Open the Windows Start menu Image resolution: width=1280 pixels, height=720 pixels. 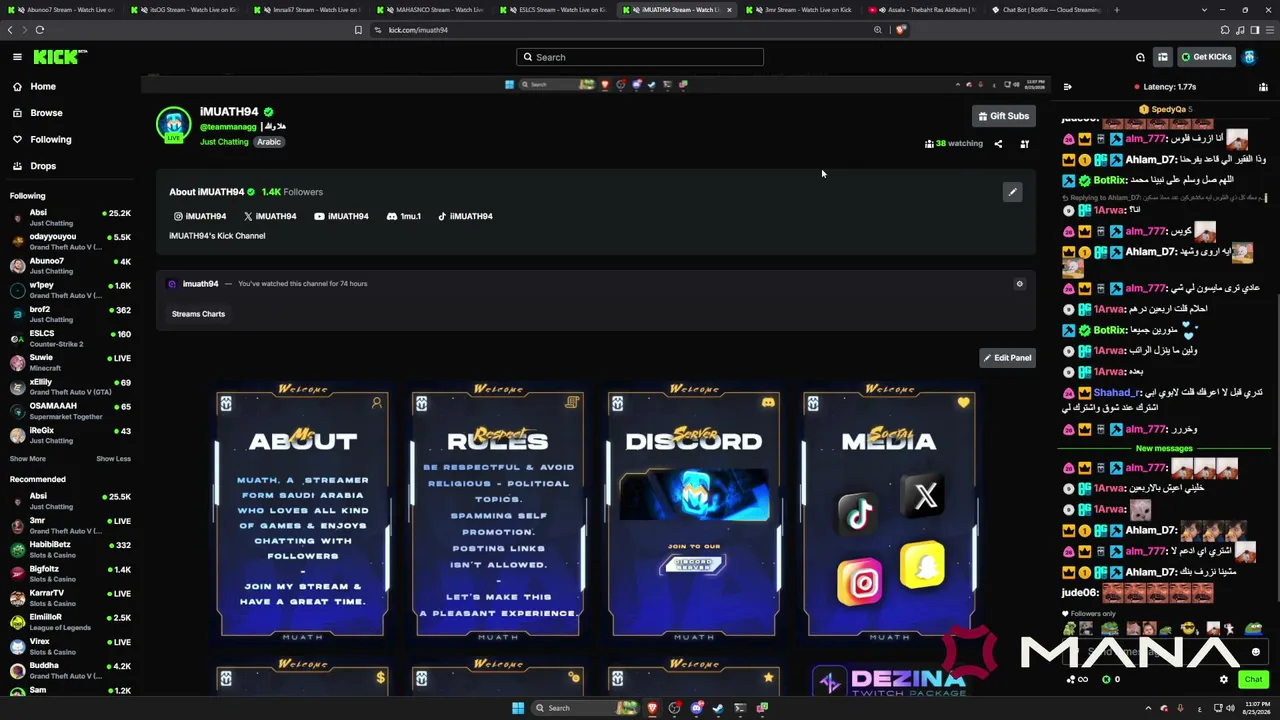click(518, 708)
